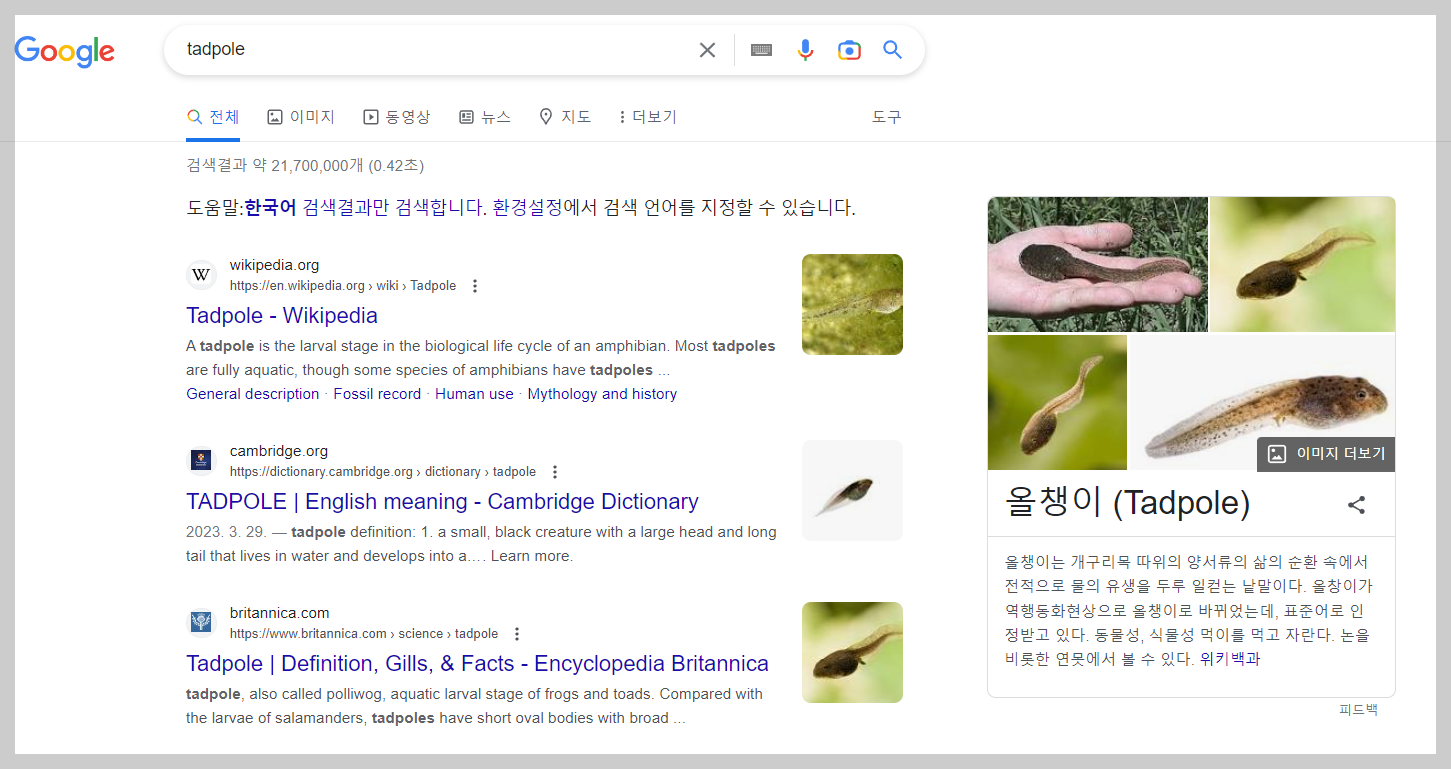
Task: Open the 도구 search tools
Action: click(x=886, y=117)
